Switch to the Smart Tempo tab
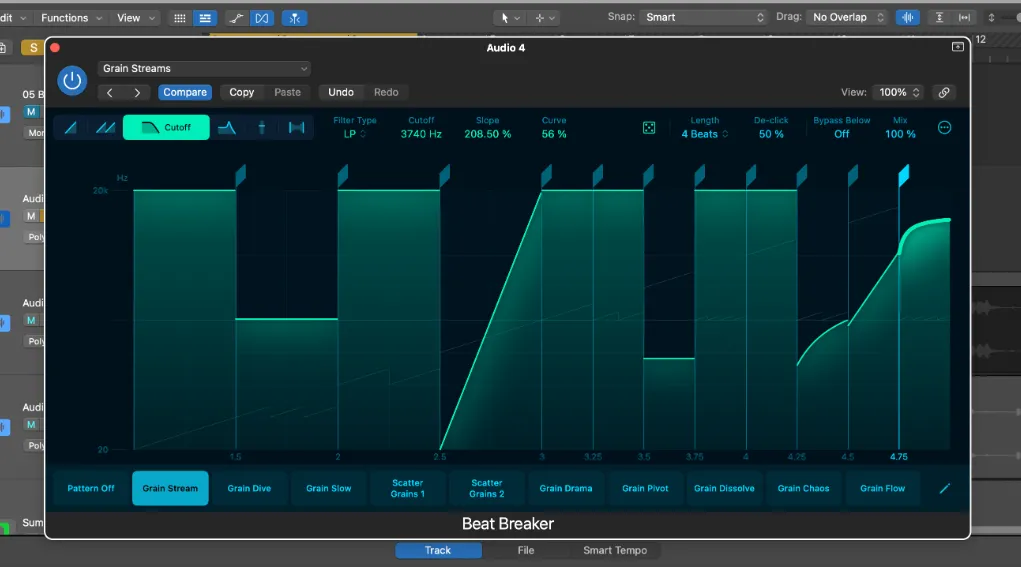Viewport: 1021px width, 567px height. [x=615, y=550]
